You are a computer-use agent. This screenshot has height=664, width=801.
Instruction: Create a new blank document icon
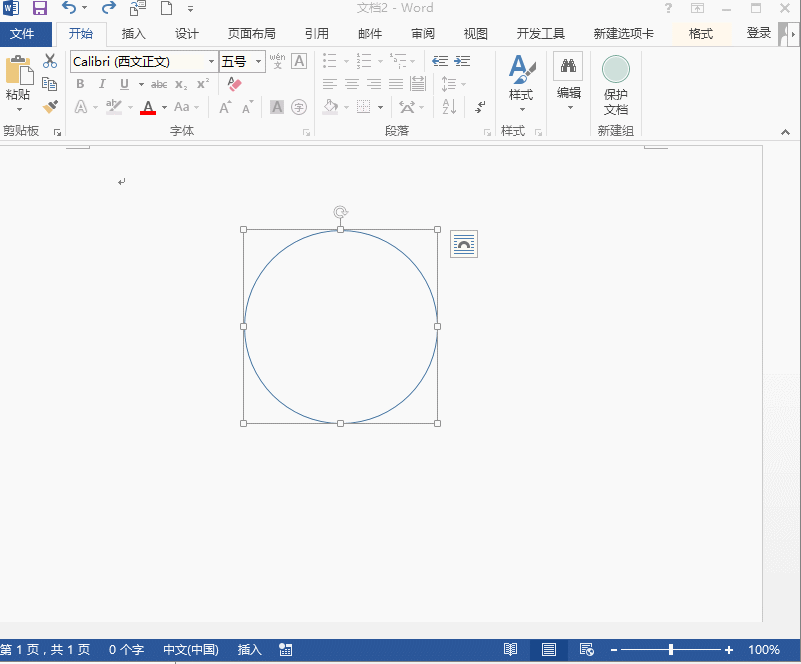(167, 8)
